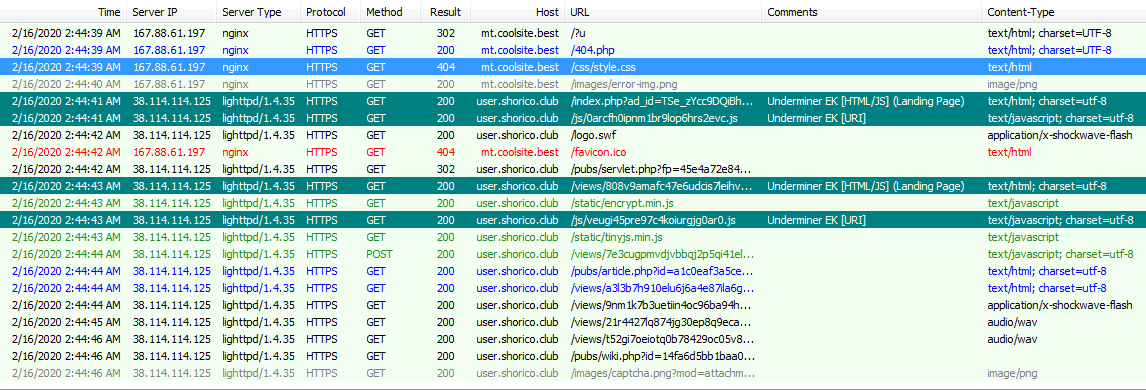Viewport: 1146px width, 390px height.
Task: Select the /views/808v9amafc47e6udcis7leihv row
Action: click(573, 186)
